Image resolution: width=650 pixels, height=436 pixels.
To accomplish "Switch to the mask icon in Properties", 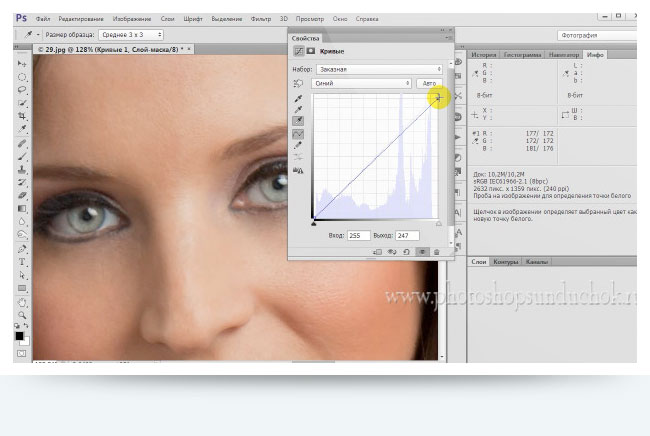I will click(x=310, y=51).
